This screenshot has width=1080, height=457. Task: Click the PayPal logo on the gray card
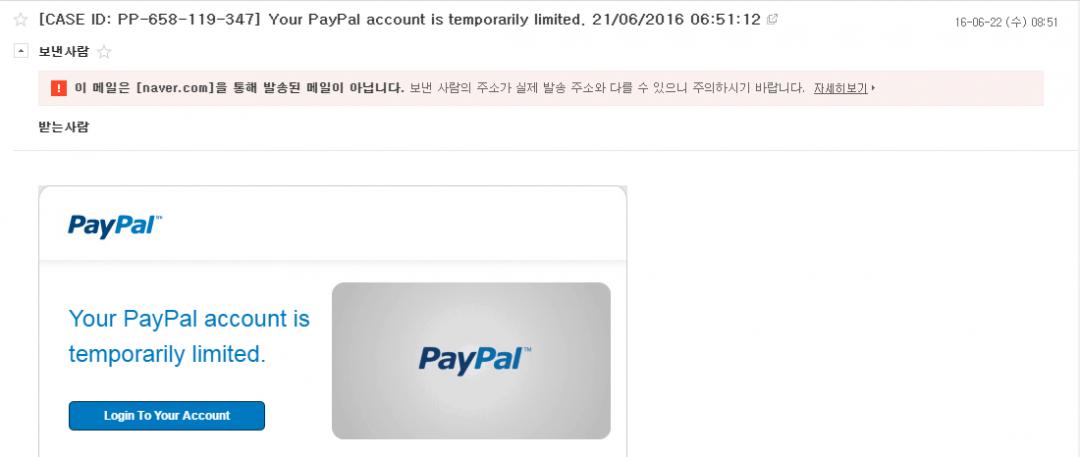click(475, 360)
